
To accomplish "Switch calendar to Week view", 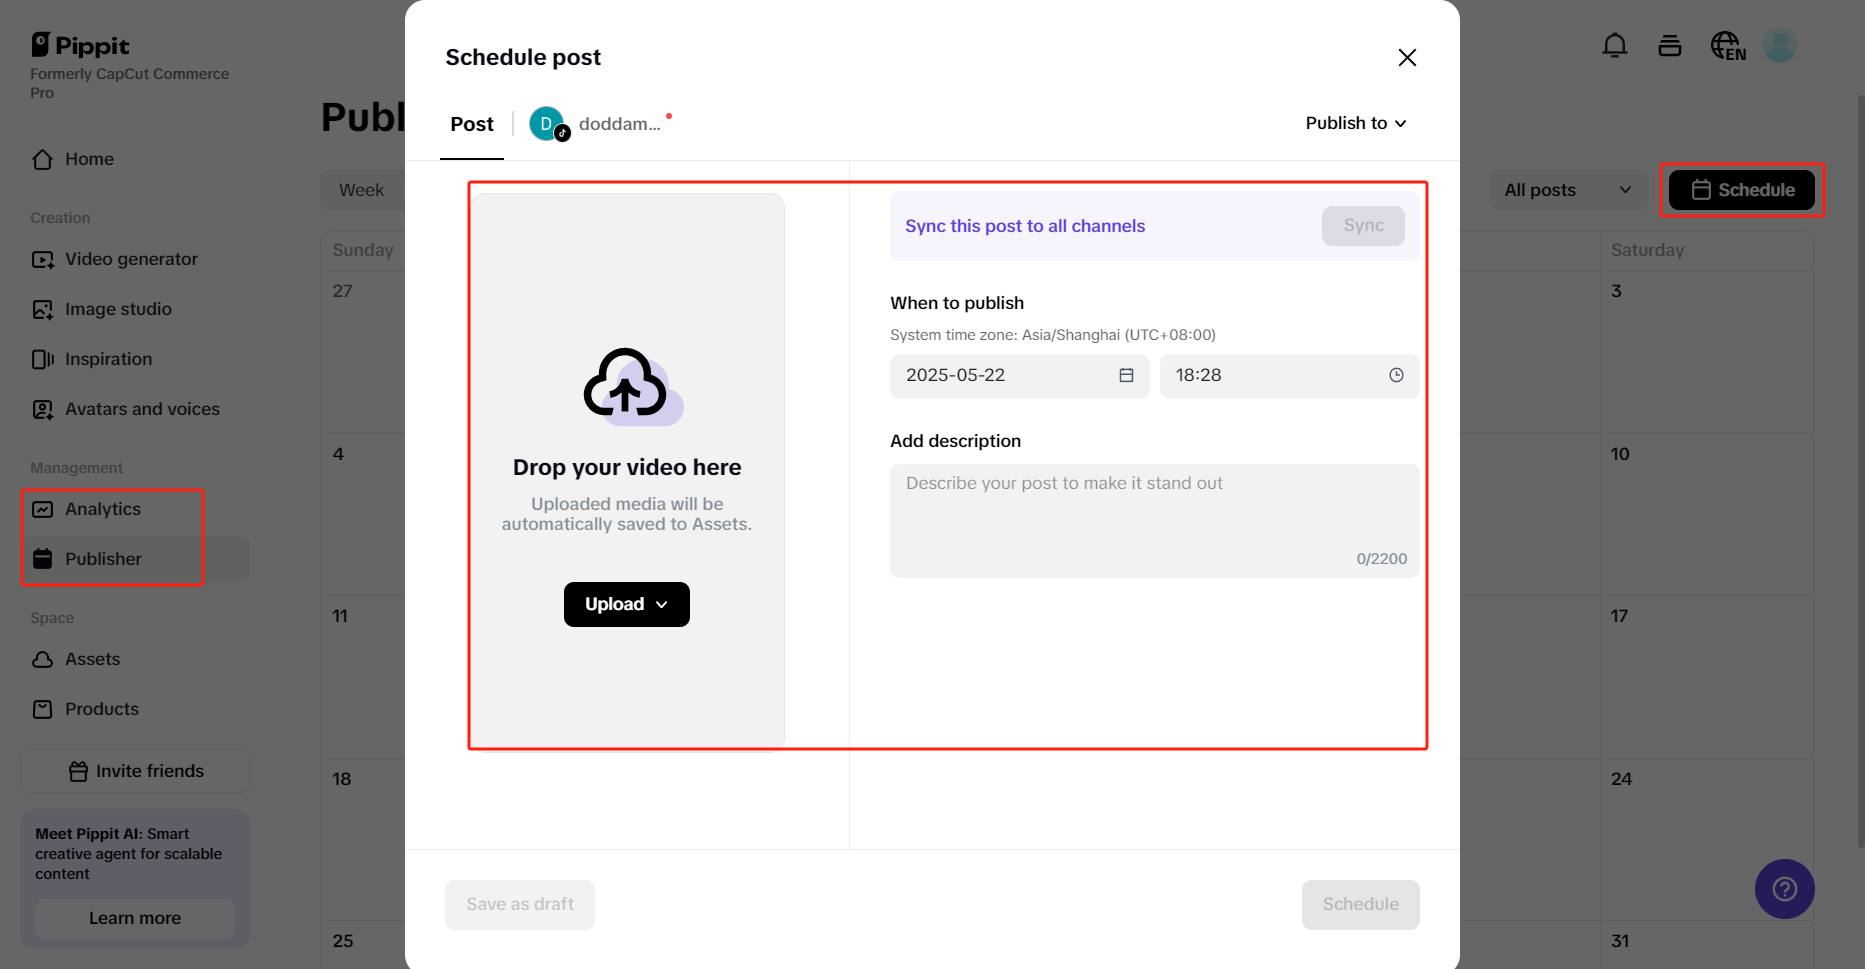I will click(361, 190).
